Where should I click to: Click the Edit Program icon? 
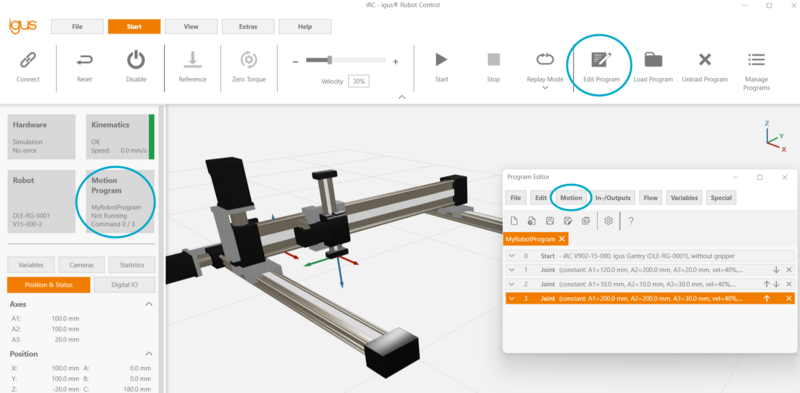pyautogui.click(x=601, y=60)
